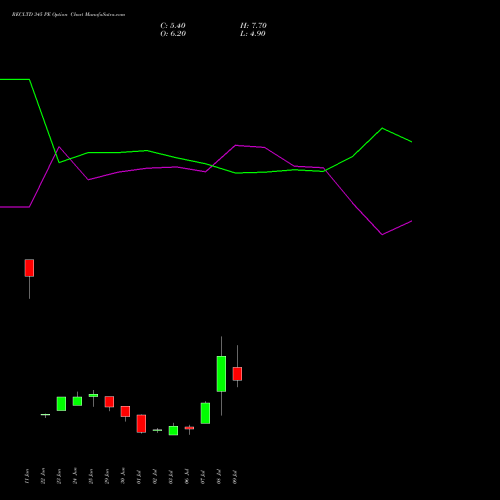The width and height of the screenshot is (500, 500).
Task: Click the high value H: 7.70
Action: click(x=253, y=26)
